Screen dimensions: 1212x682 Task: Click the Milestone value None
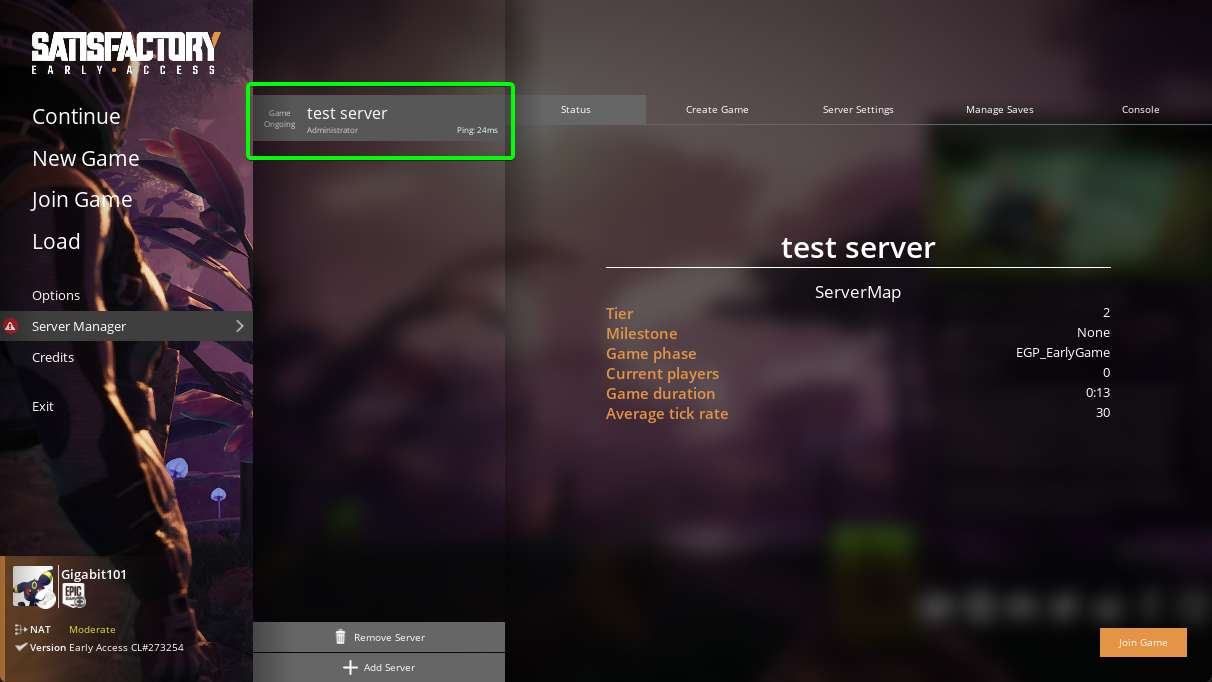pos(1093,333)
